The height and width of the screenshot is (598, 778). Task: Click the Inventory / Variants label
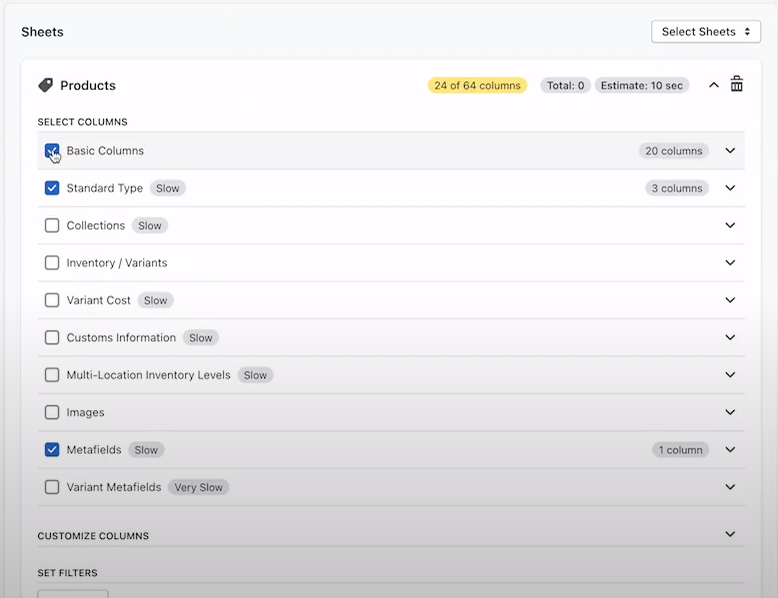tap(117, 263)
